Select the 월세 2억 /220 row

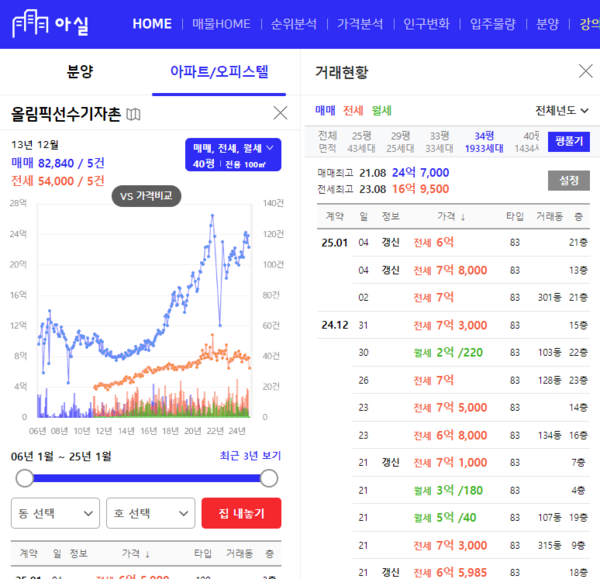[x=471, y=352]
